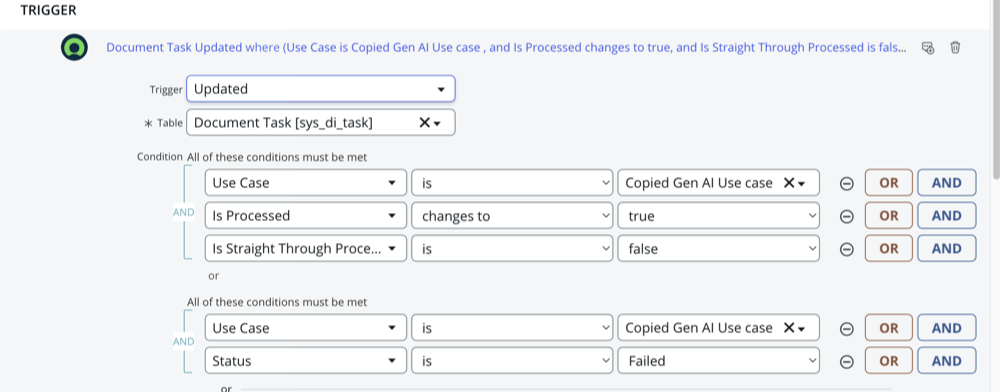Expand the Table dropdown arrow for Document Task
This screenshot has height=392, width=1000.
[x=438, y=124]
